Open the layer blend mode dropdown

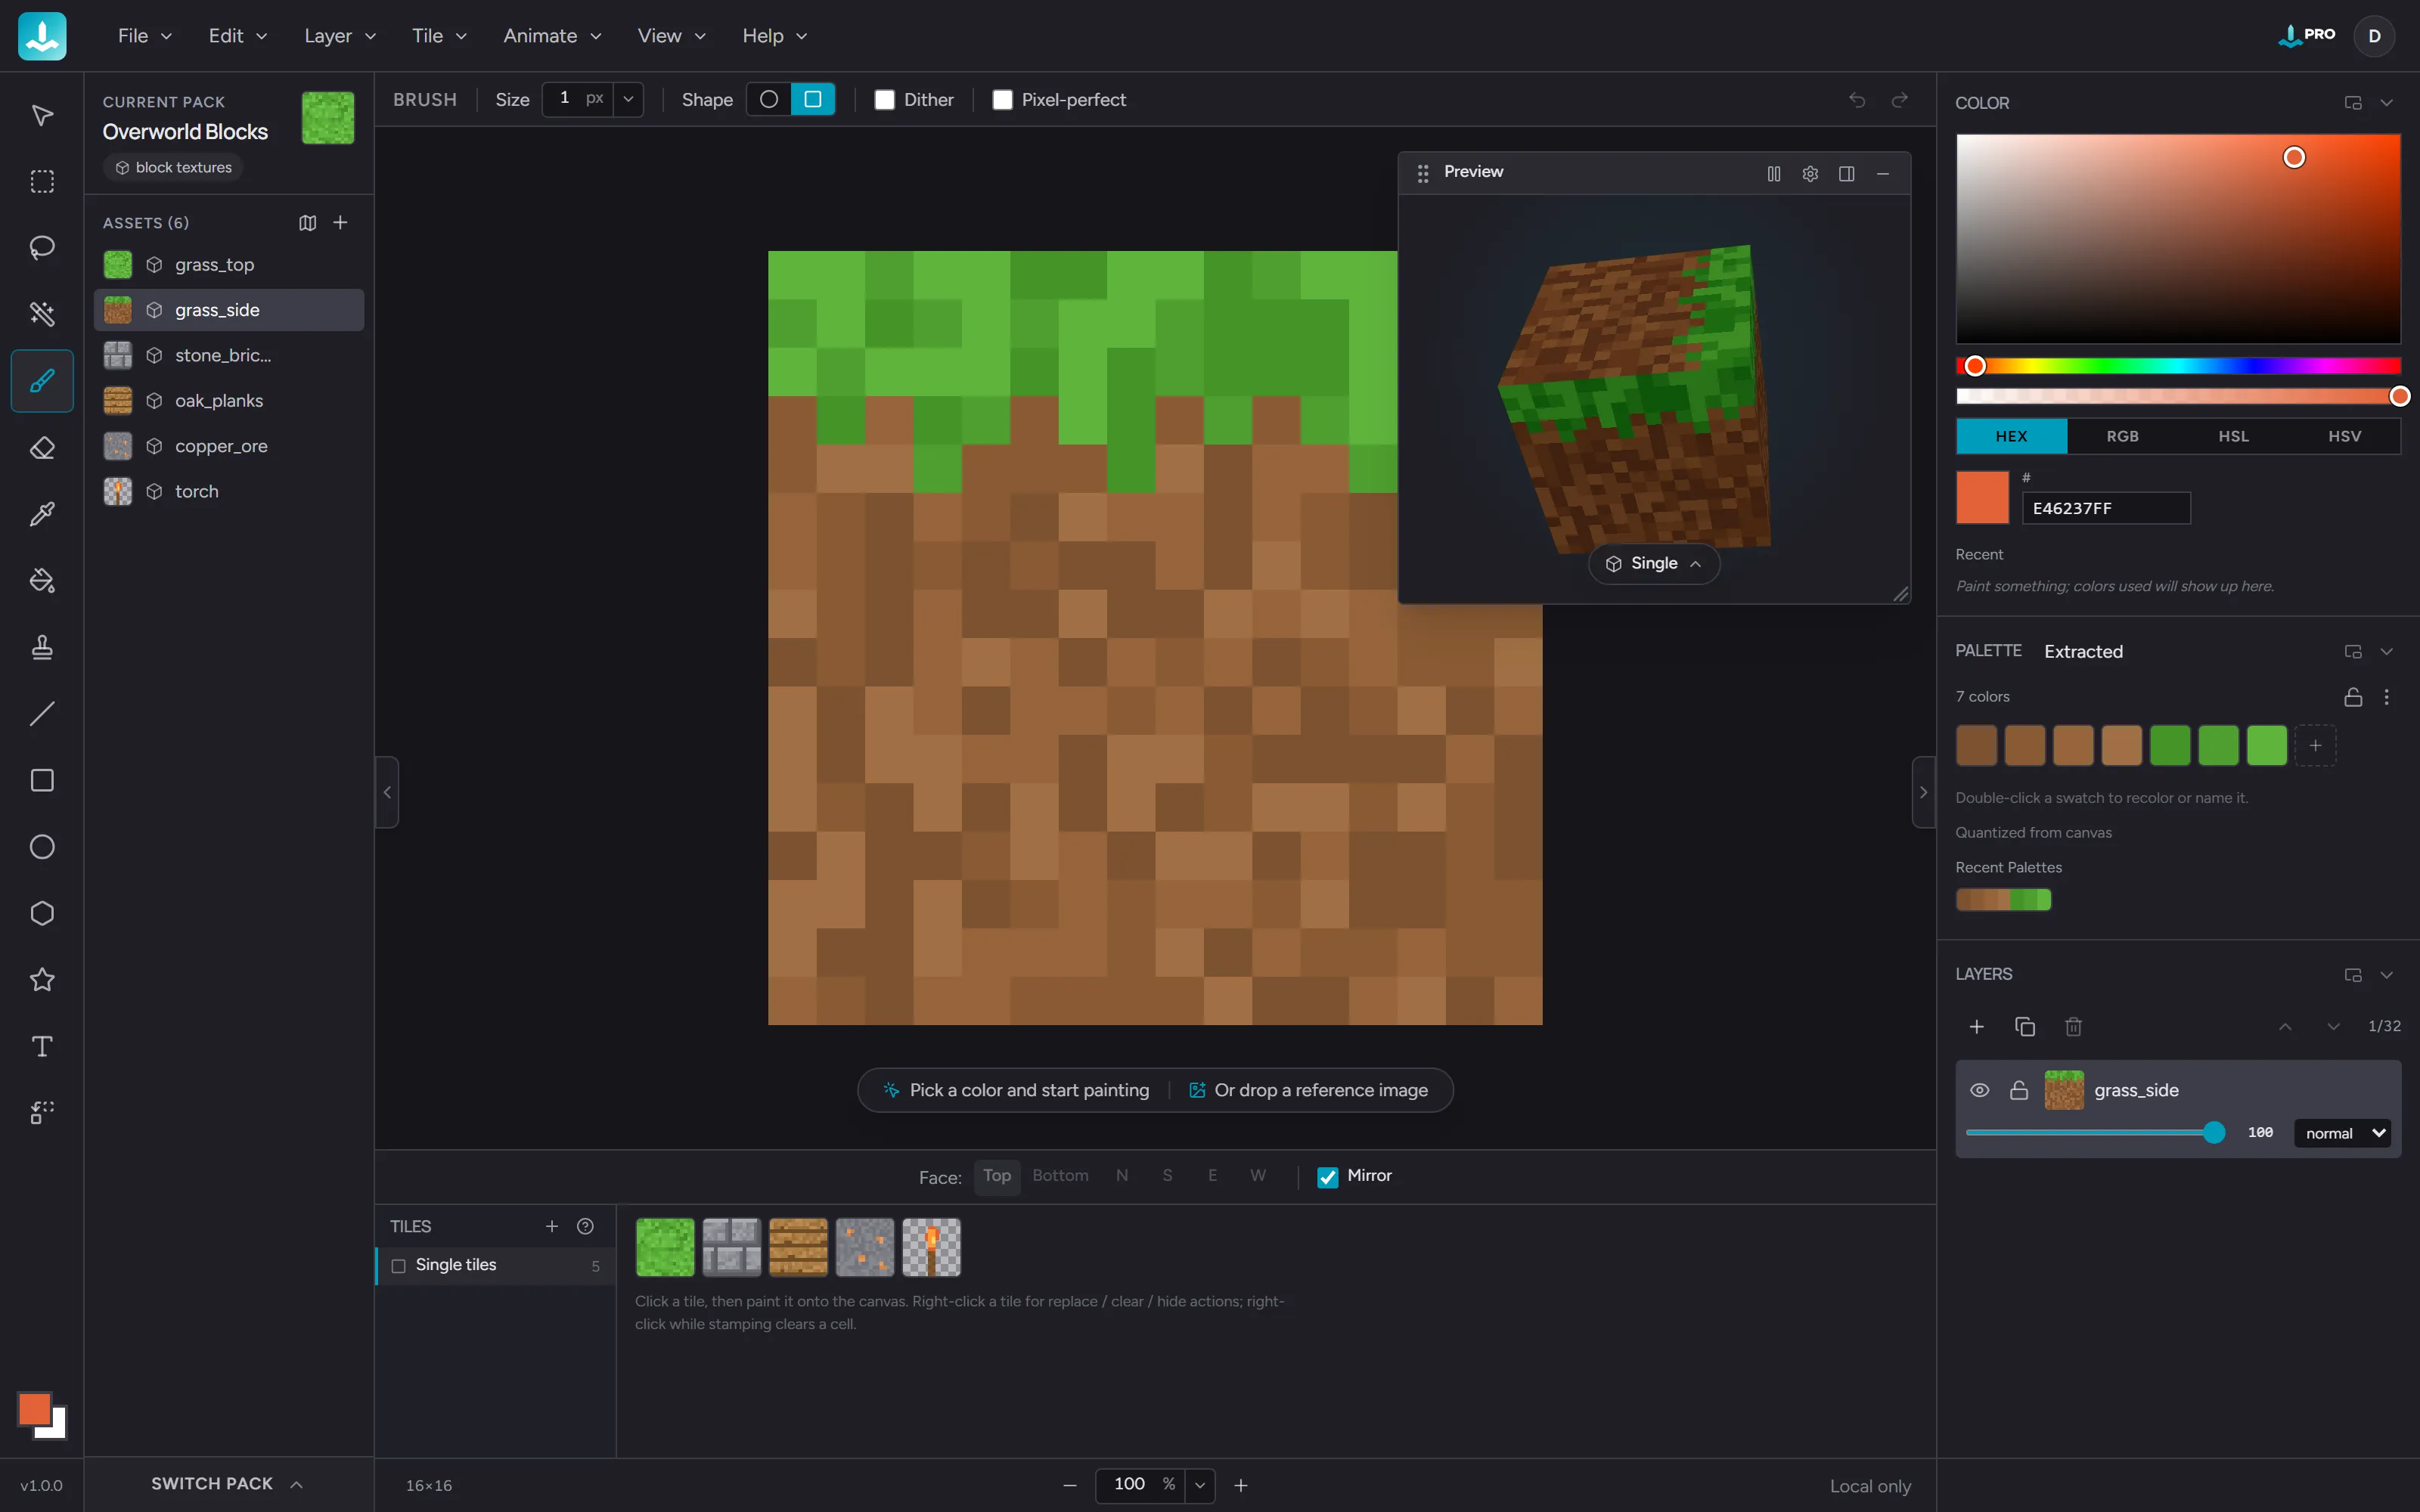2342,1133
